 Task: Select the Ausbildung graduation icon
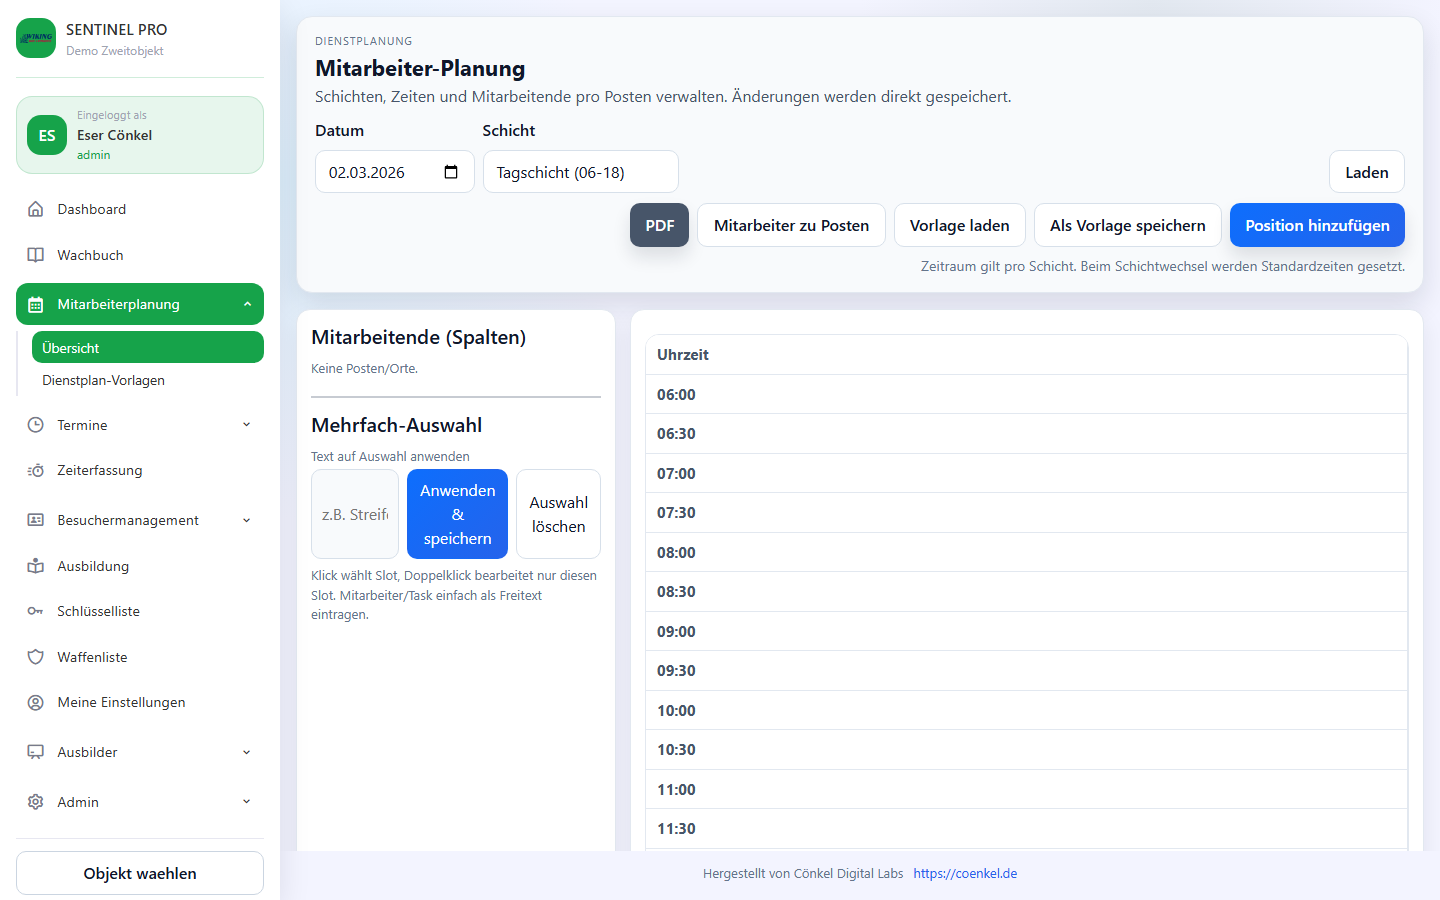(36, 565)
